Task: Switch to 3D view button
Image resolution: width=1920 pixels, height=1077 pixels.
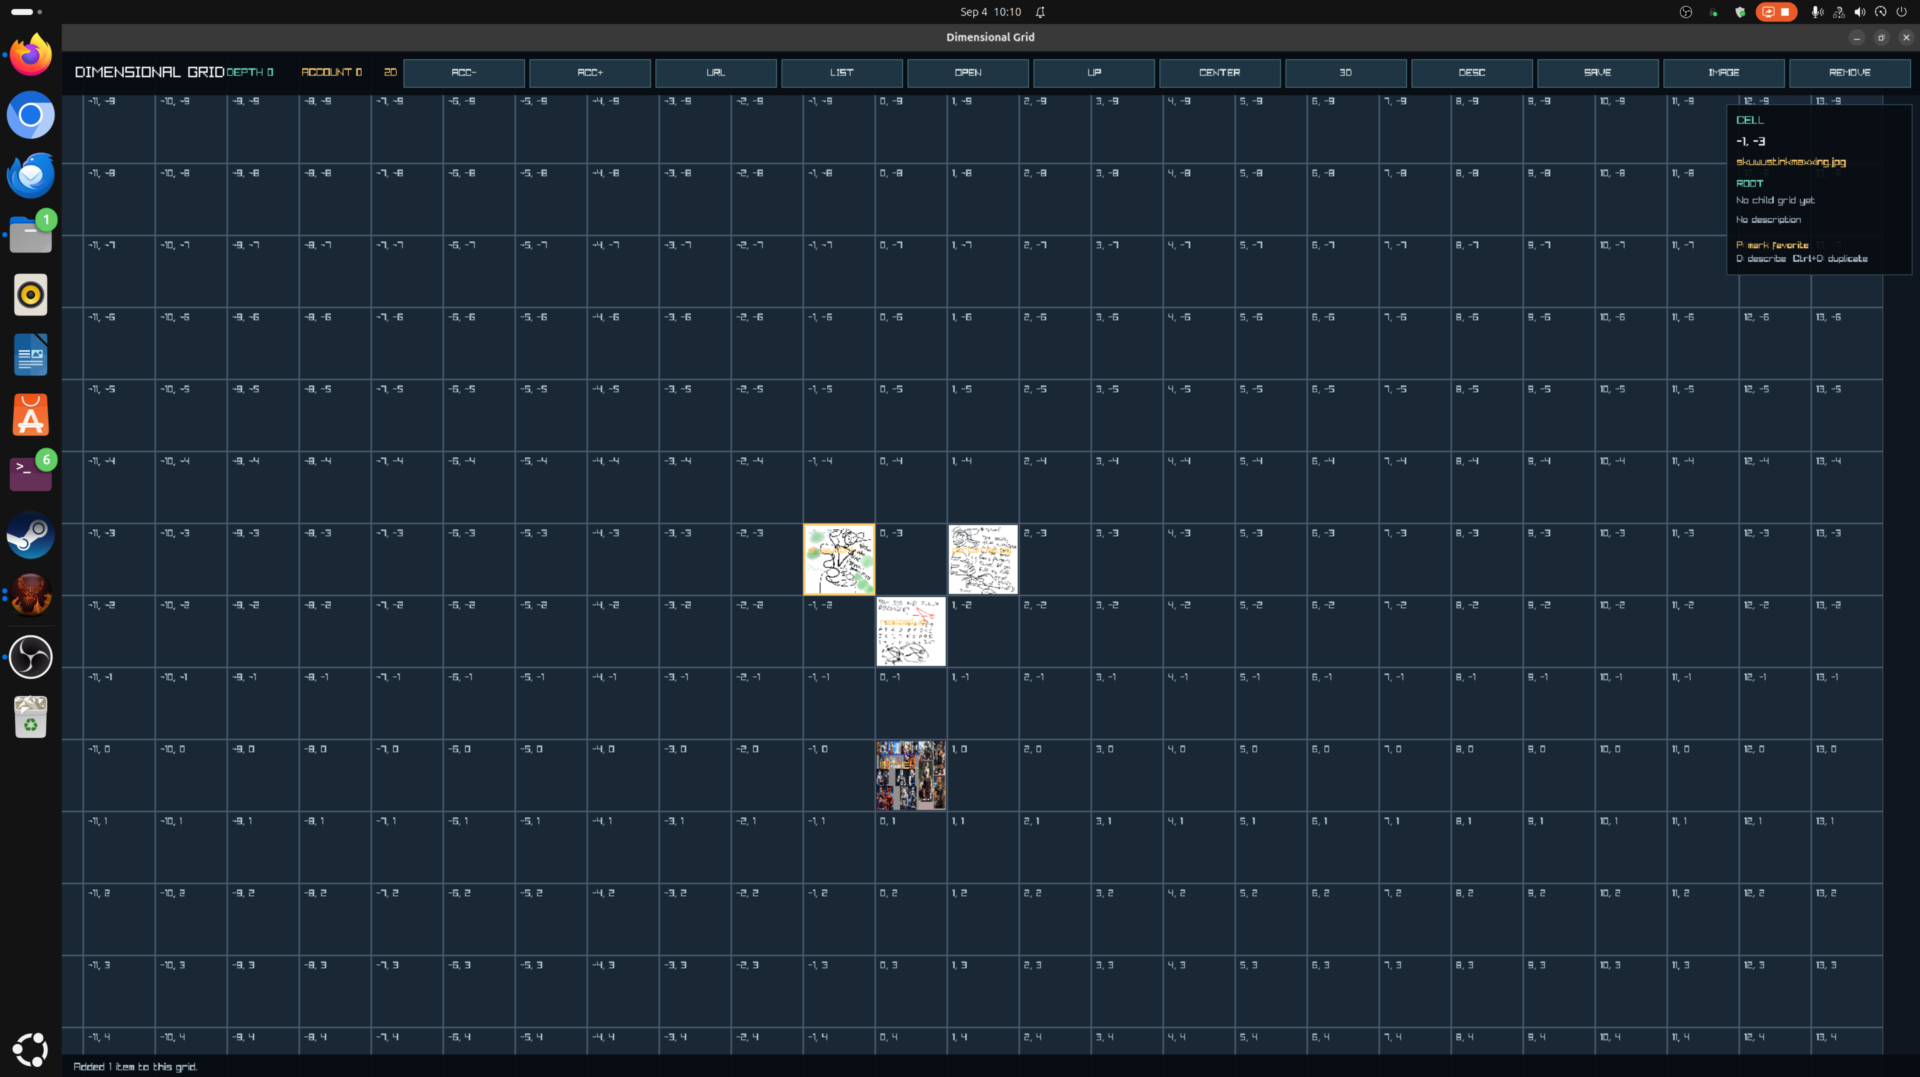Action: [1346, 73]
